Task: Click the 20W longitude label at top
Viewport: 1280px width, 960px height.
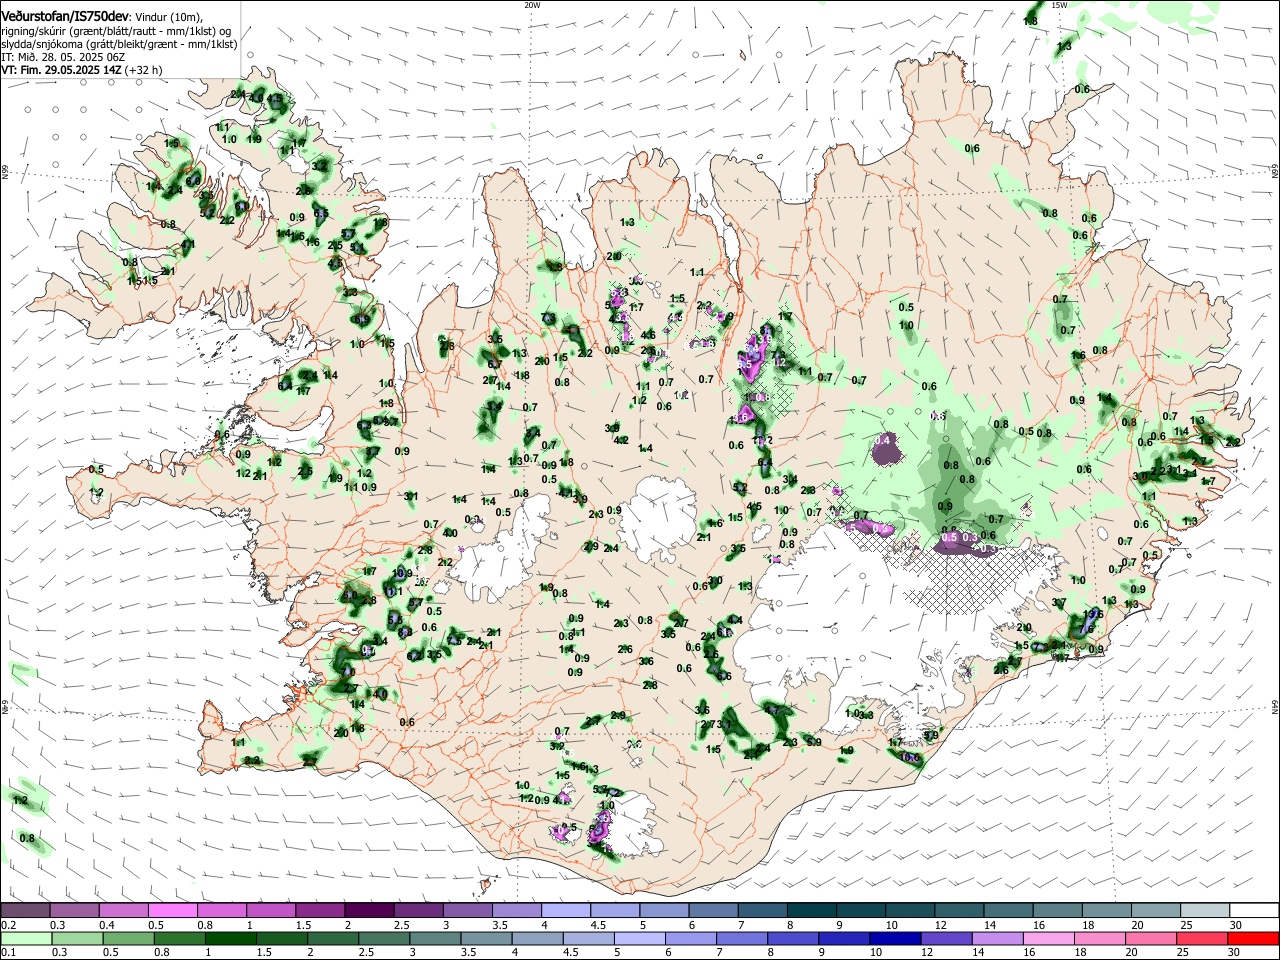Action: pyautogui.click(x=532, y=5)
